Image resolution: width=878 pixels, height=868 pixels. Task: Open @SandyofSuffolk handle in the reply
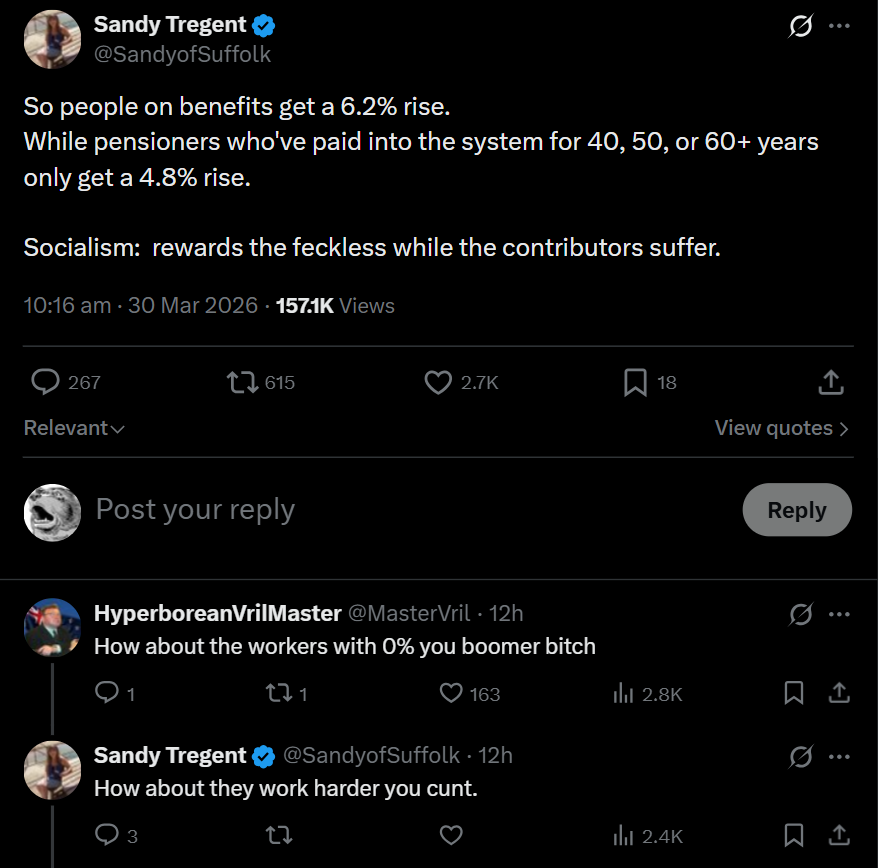[x=371, y=755]
